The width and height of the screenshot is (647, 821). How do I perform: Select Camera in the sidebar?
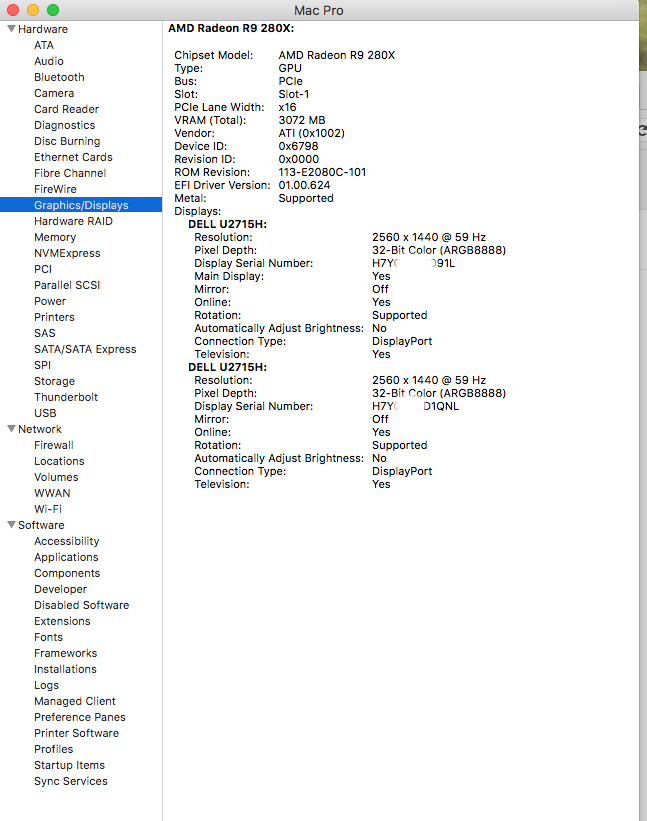(x=54, y=93)
